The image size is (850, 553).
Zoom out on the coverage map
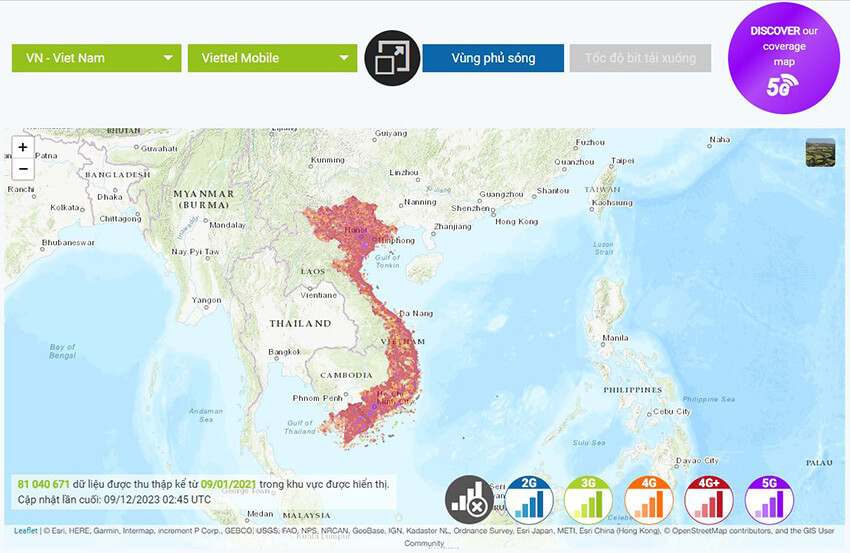23,169
